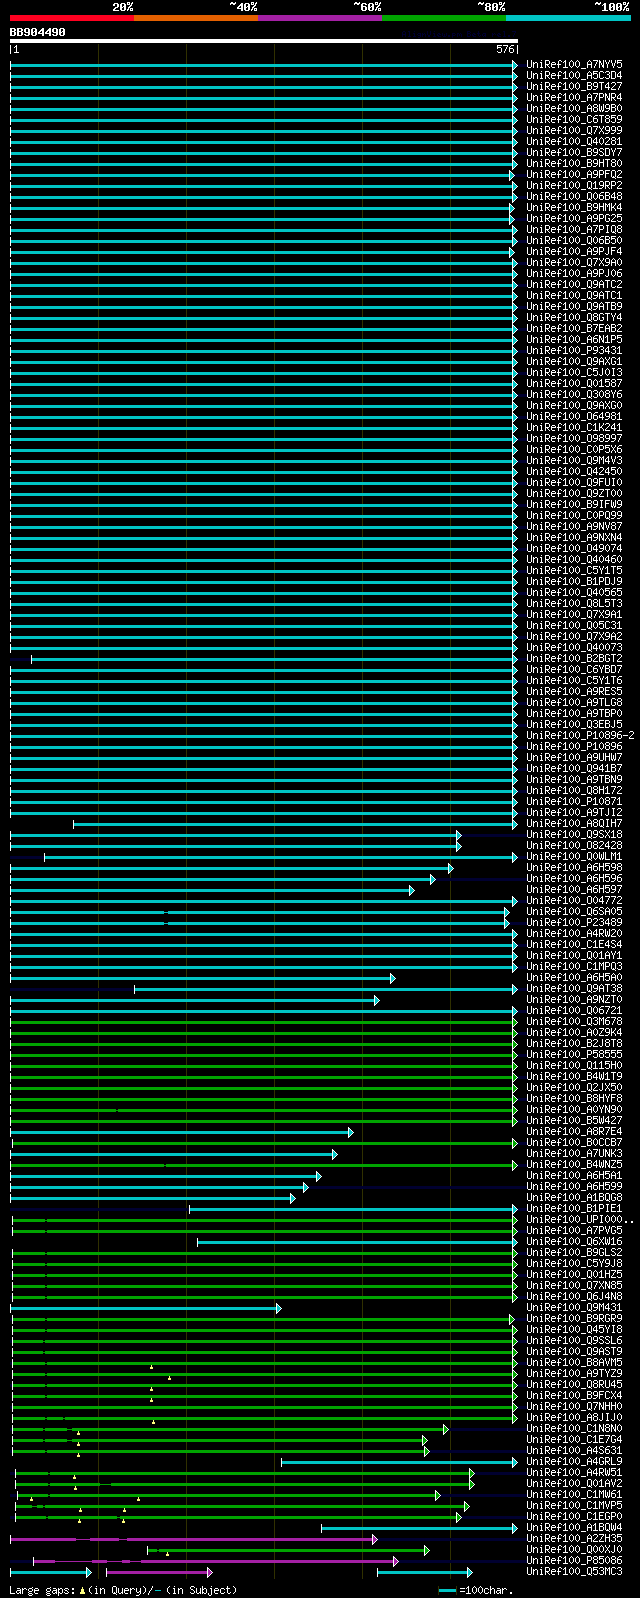The image size is (640, 1598).
Task: Select hit label UniRef100_Q40073
Action: (574, 647)
